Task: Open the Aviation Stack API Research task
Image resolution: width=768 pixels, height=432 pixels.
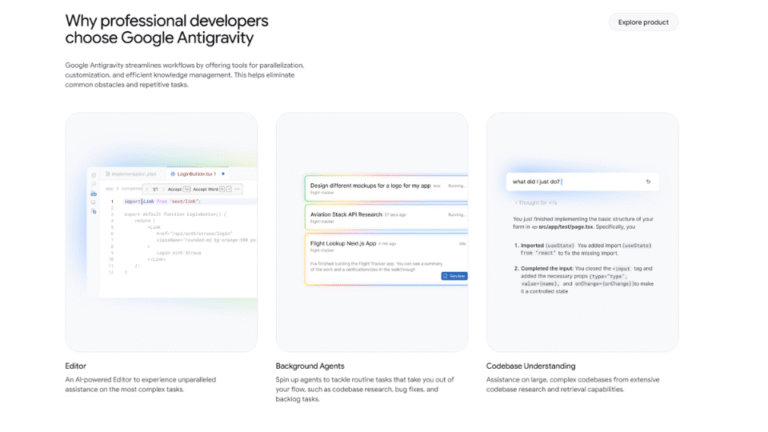Action: pyautogui.click(x=386, y=217)
